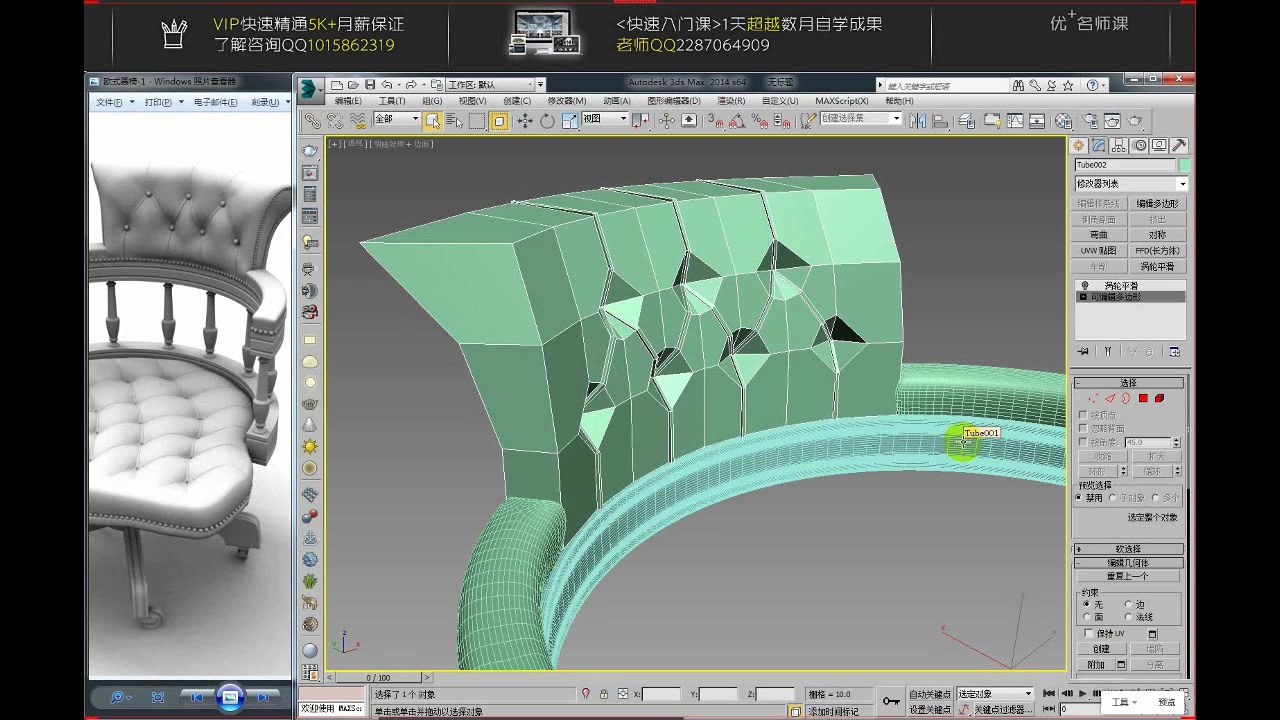The width and height of the screenshot is (1280, 720).
Task: Enable Polygon sub-object mode icon
Action: coord(1143,397)
